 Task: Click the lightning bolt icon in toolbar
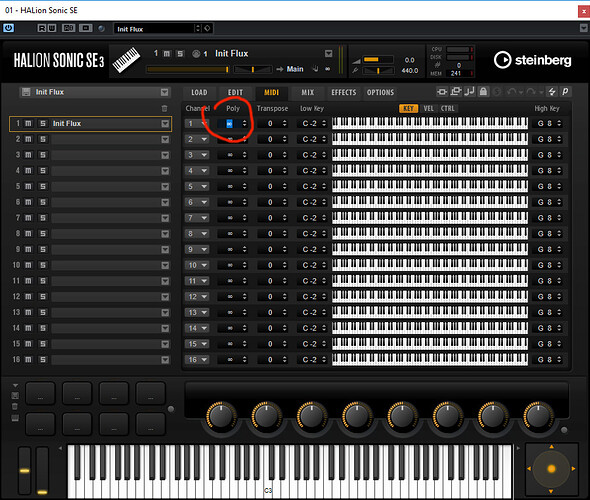[x=552, y=91]
